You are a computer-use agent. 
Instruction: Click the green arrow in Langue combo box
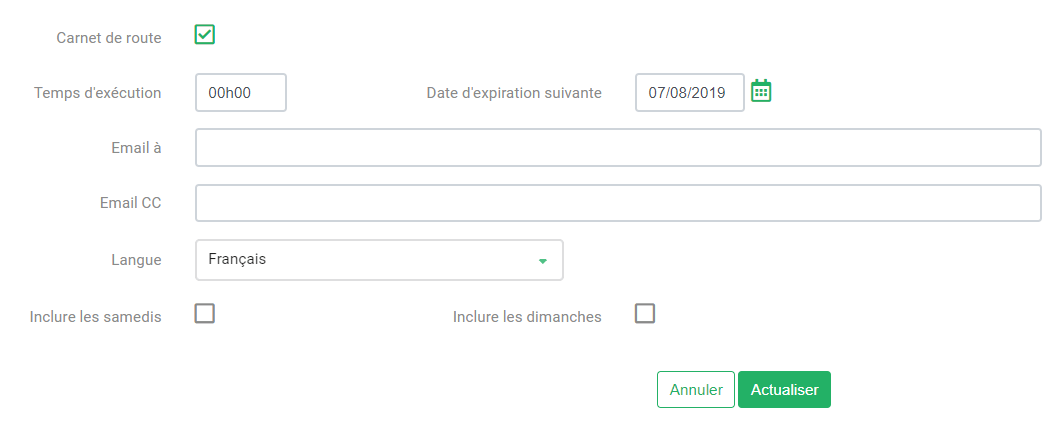[x=542, y=261]
